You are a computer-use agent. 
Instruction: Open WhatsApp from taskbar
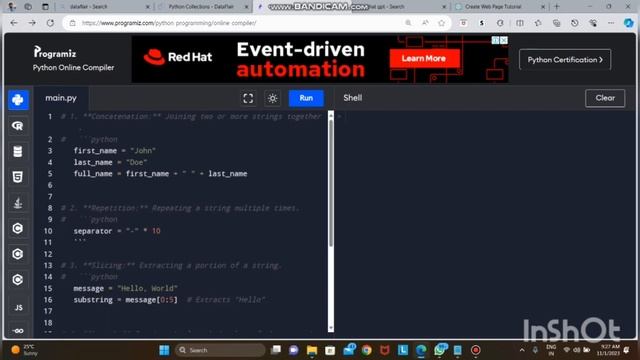(440, 350)
